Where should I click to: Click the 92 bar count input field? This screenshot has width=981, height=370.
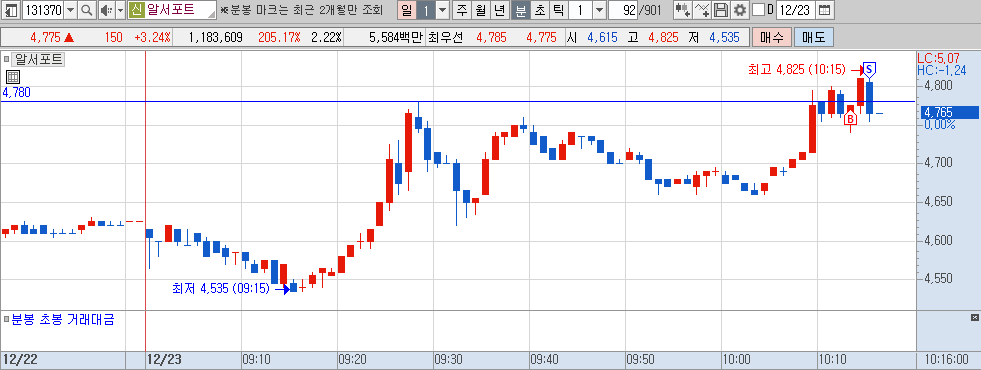[x=623, y=10]
